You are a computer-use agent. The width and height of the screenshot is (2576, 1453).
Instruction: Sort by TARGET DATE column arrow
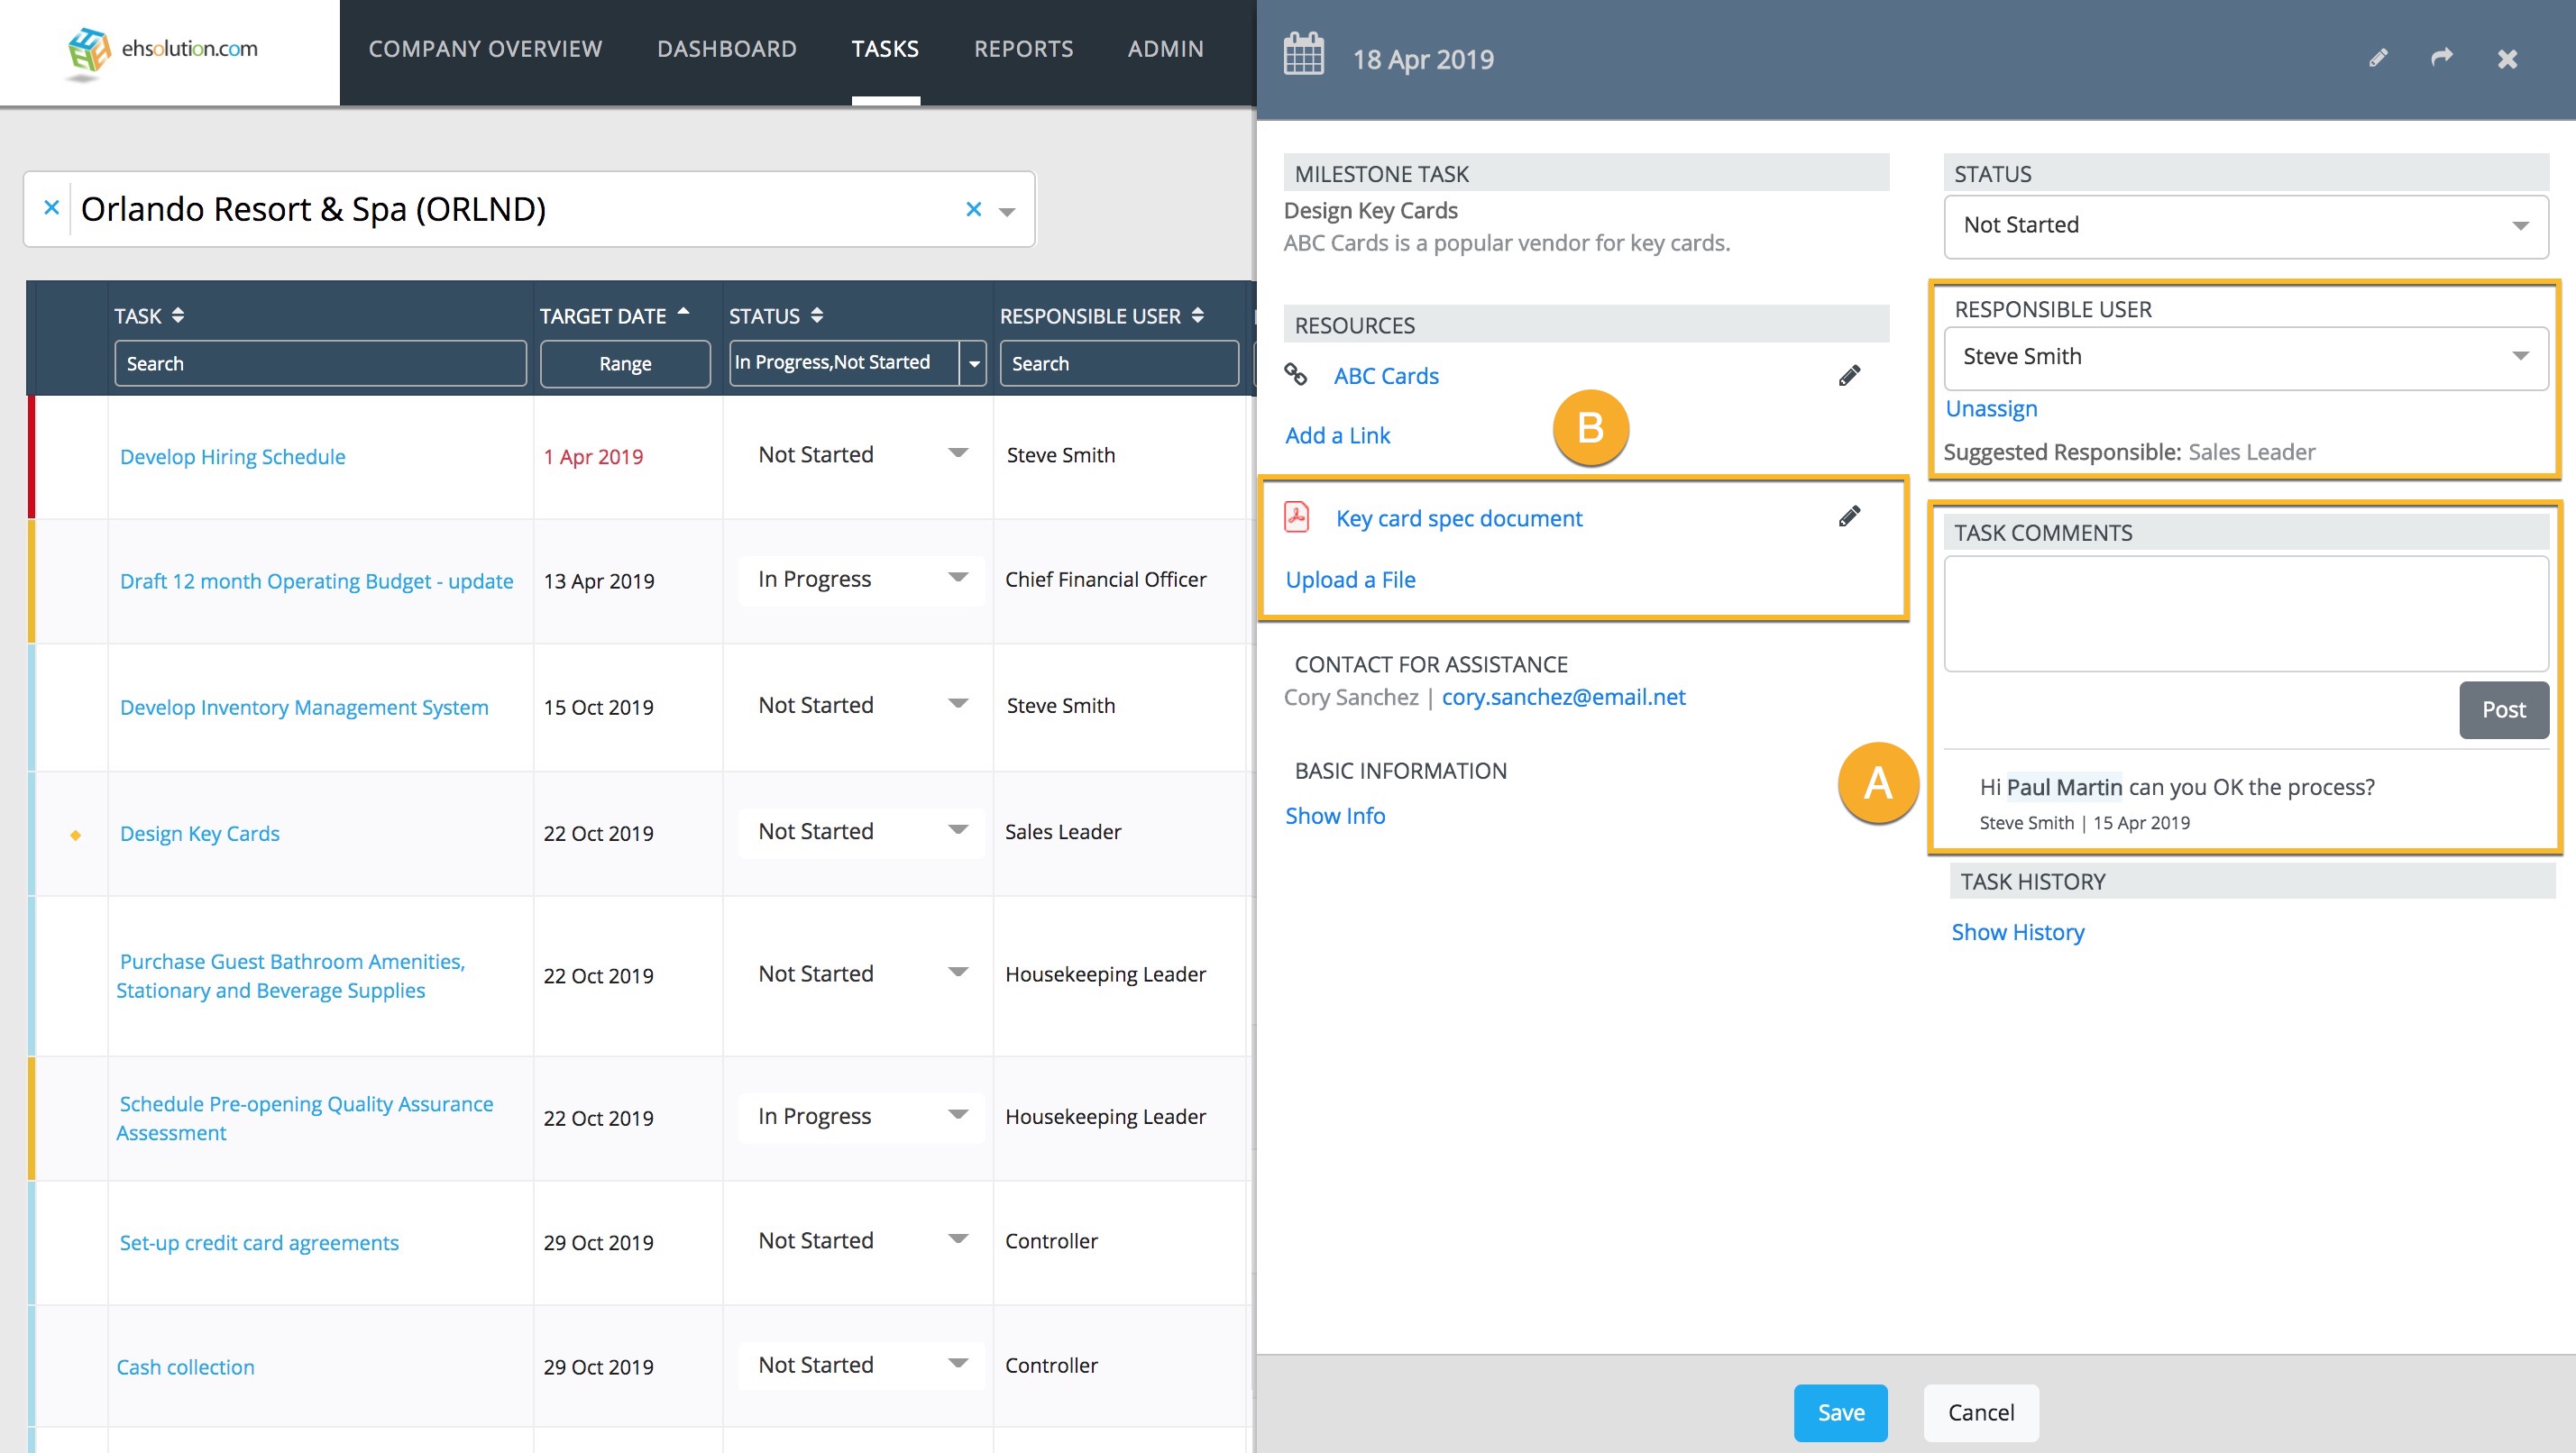tap(684, 311)
